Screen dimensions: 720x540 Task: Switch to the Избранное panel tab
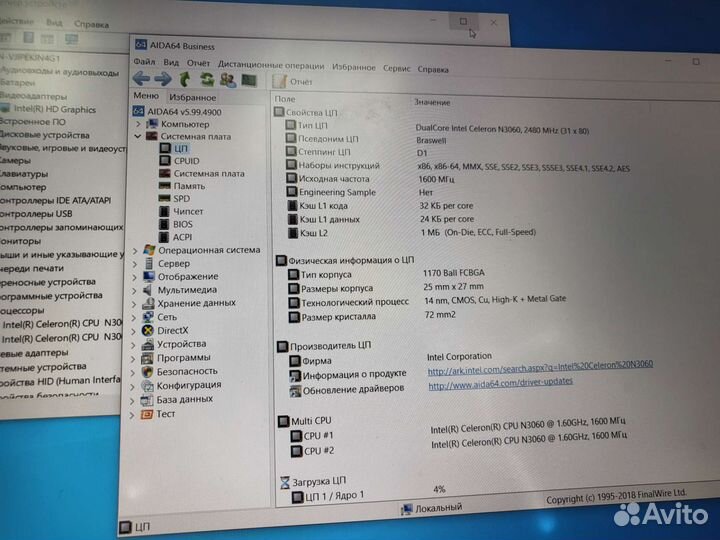coord(192,97)
